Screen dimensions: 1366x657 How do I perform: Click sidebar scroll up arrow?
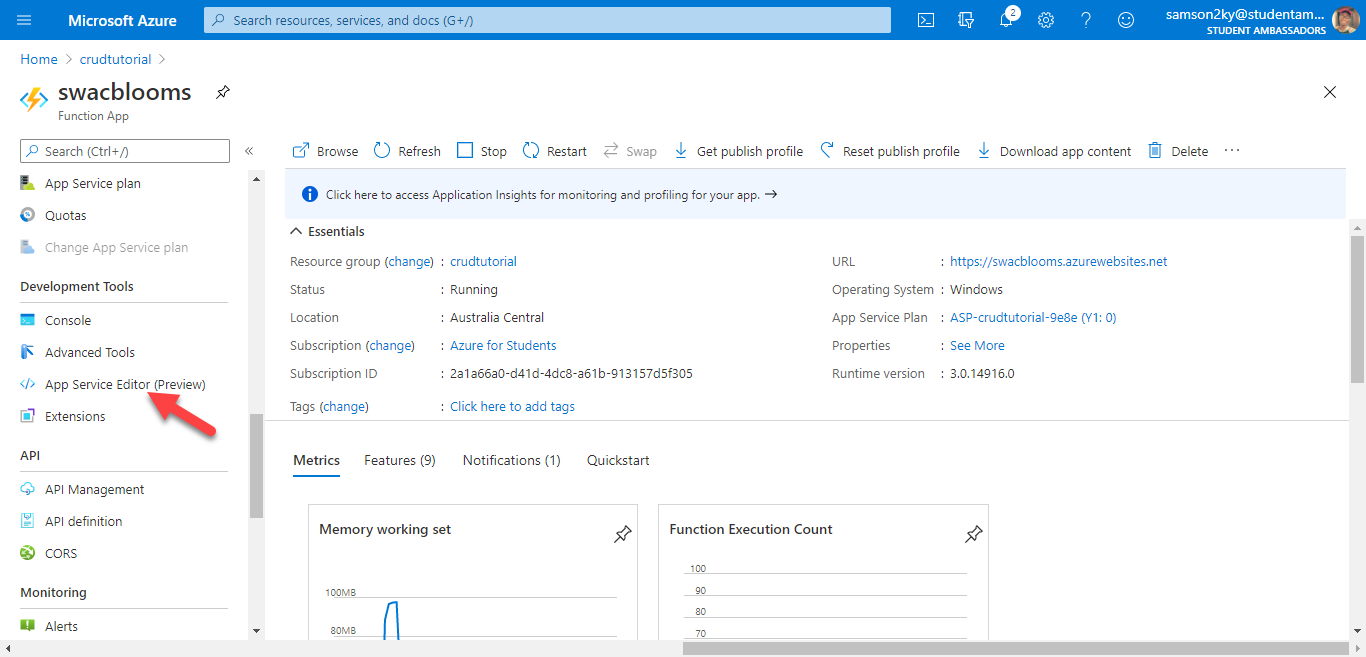pyautogui.click(x=257, y=179)
